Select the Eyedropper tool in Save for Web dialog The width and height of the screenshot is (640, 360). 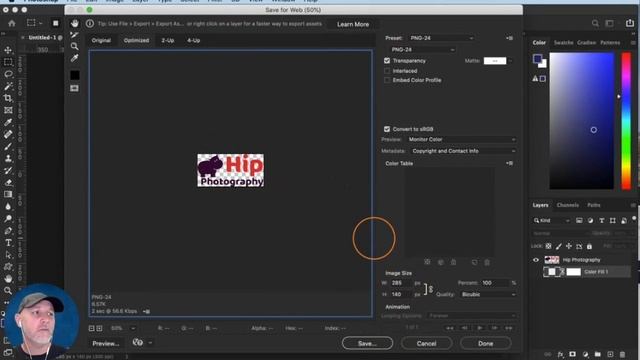click(74, 58)
